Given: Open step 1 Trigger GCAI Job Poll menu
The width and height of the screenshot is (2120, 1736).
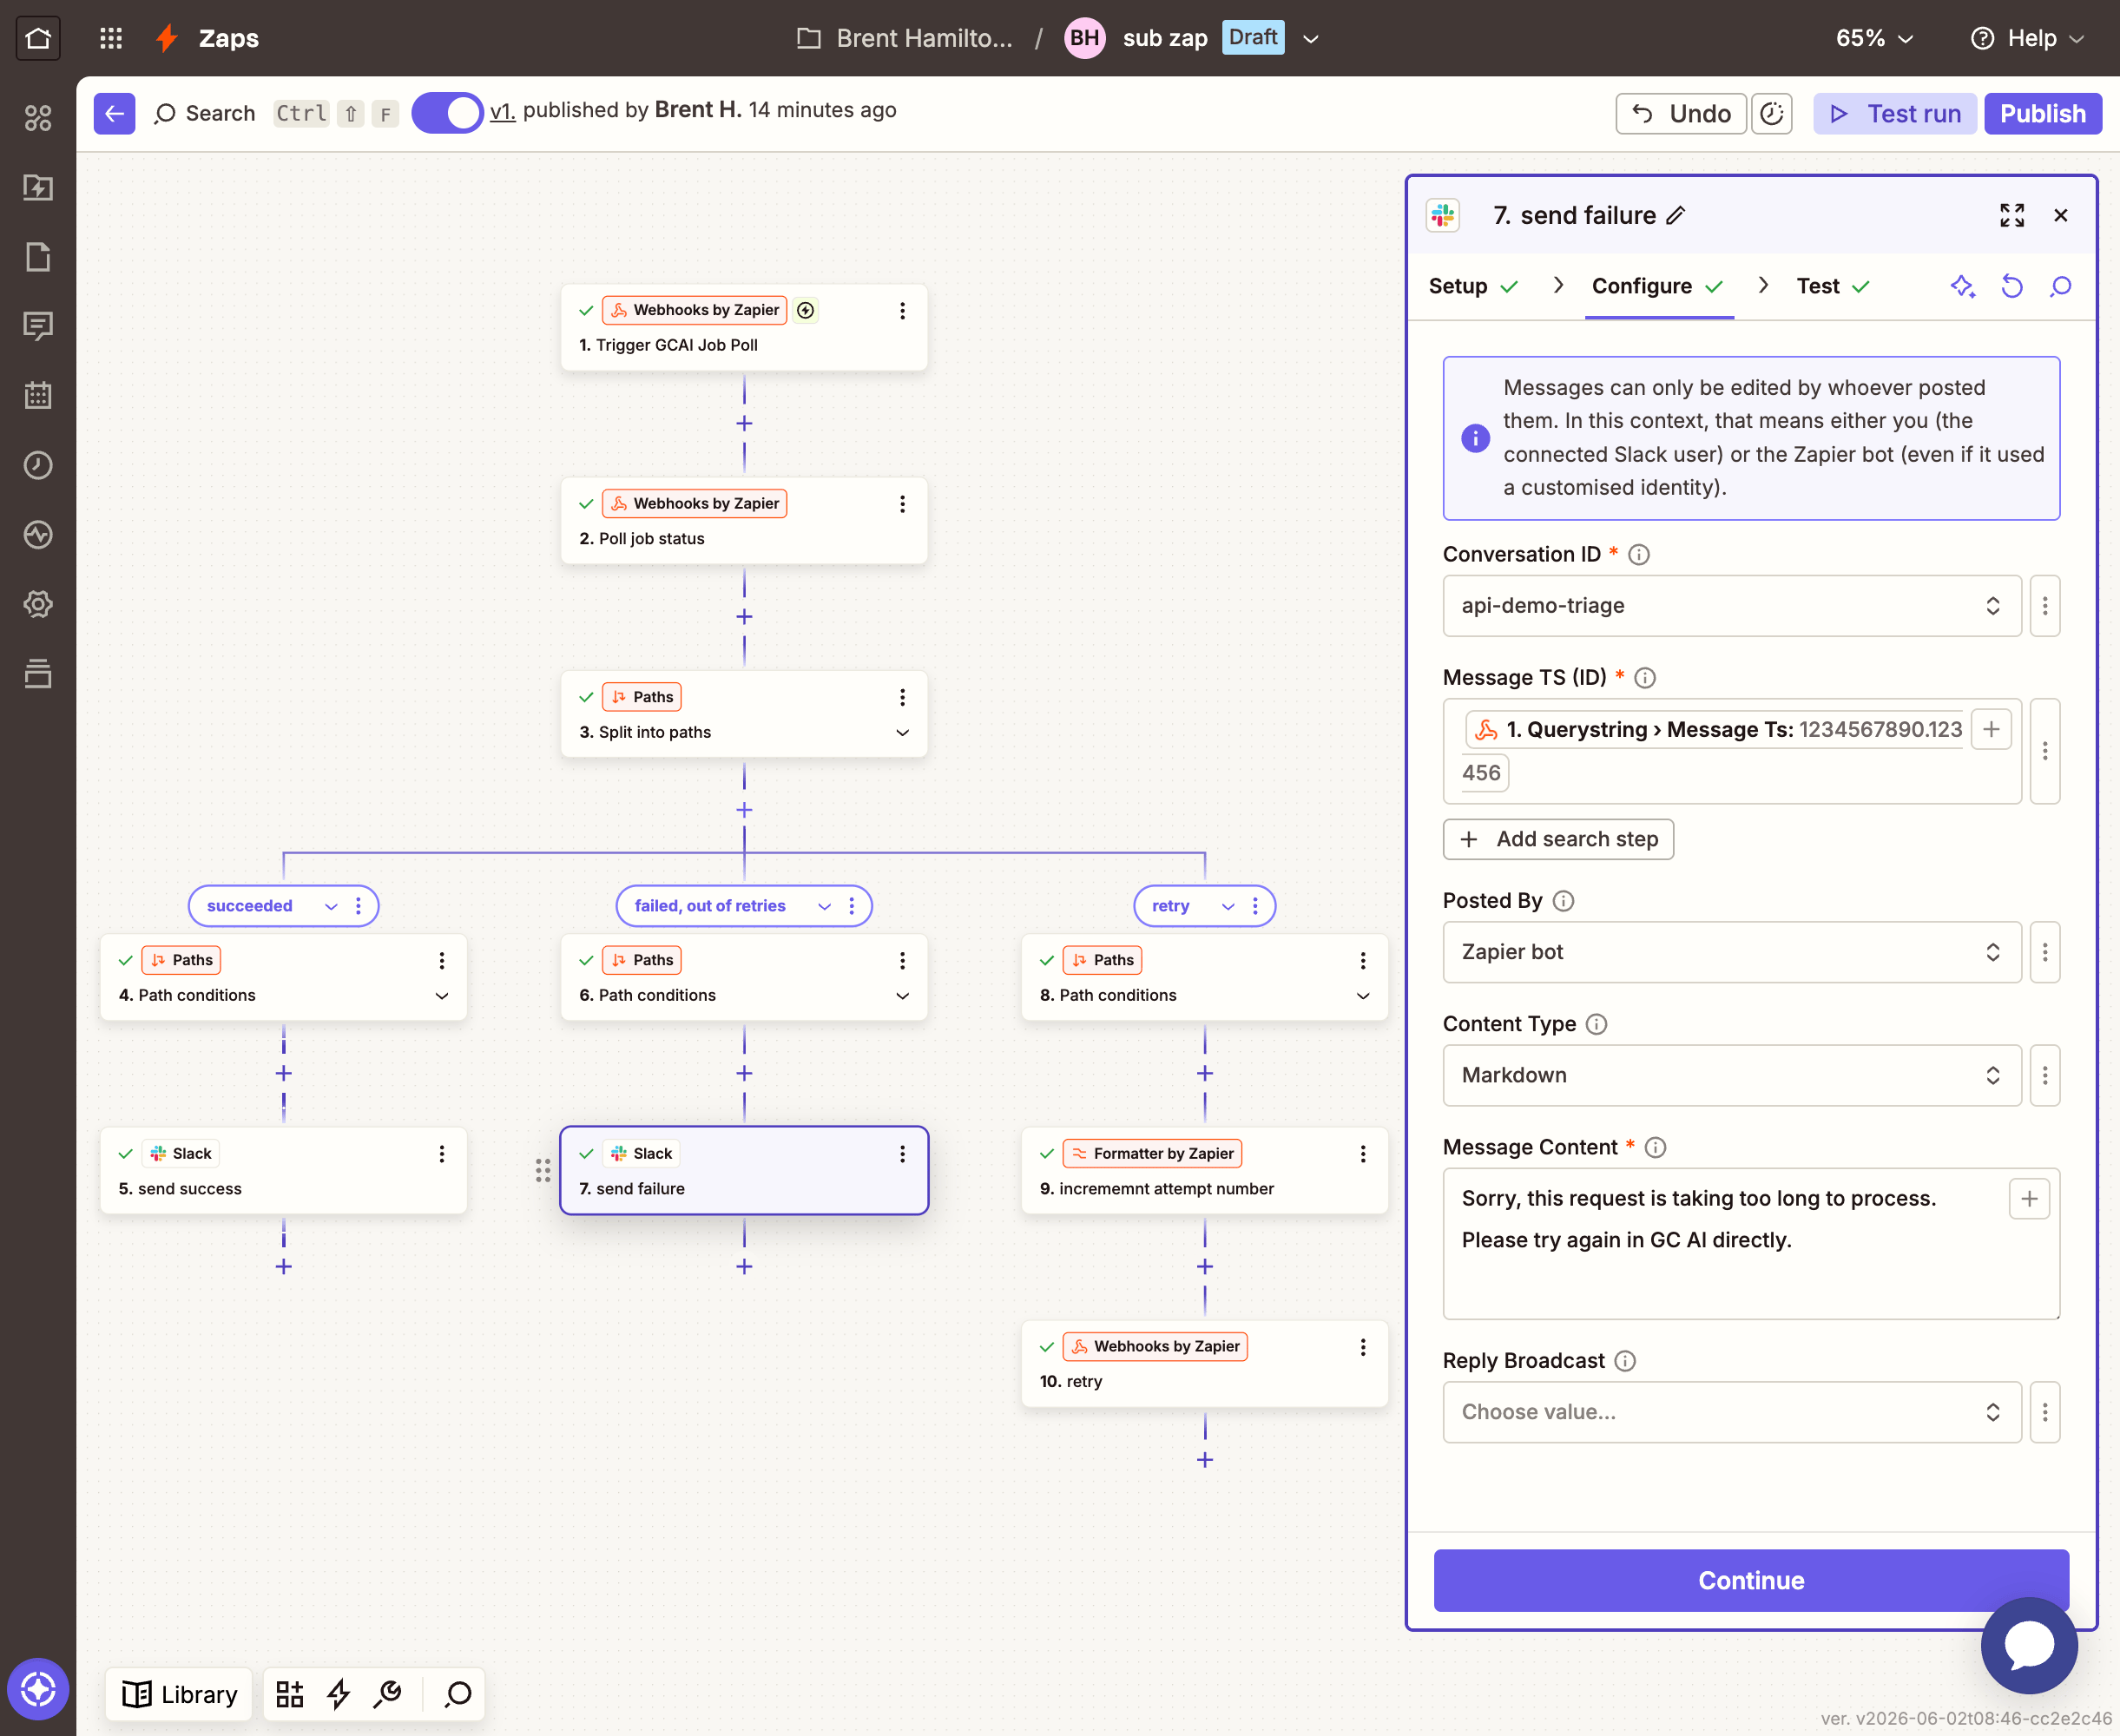Looking at the screenshot, I should point(902,311).
